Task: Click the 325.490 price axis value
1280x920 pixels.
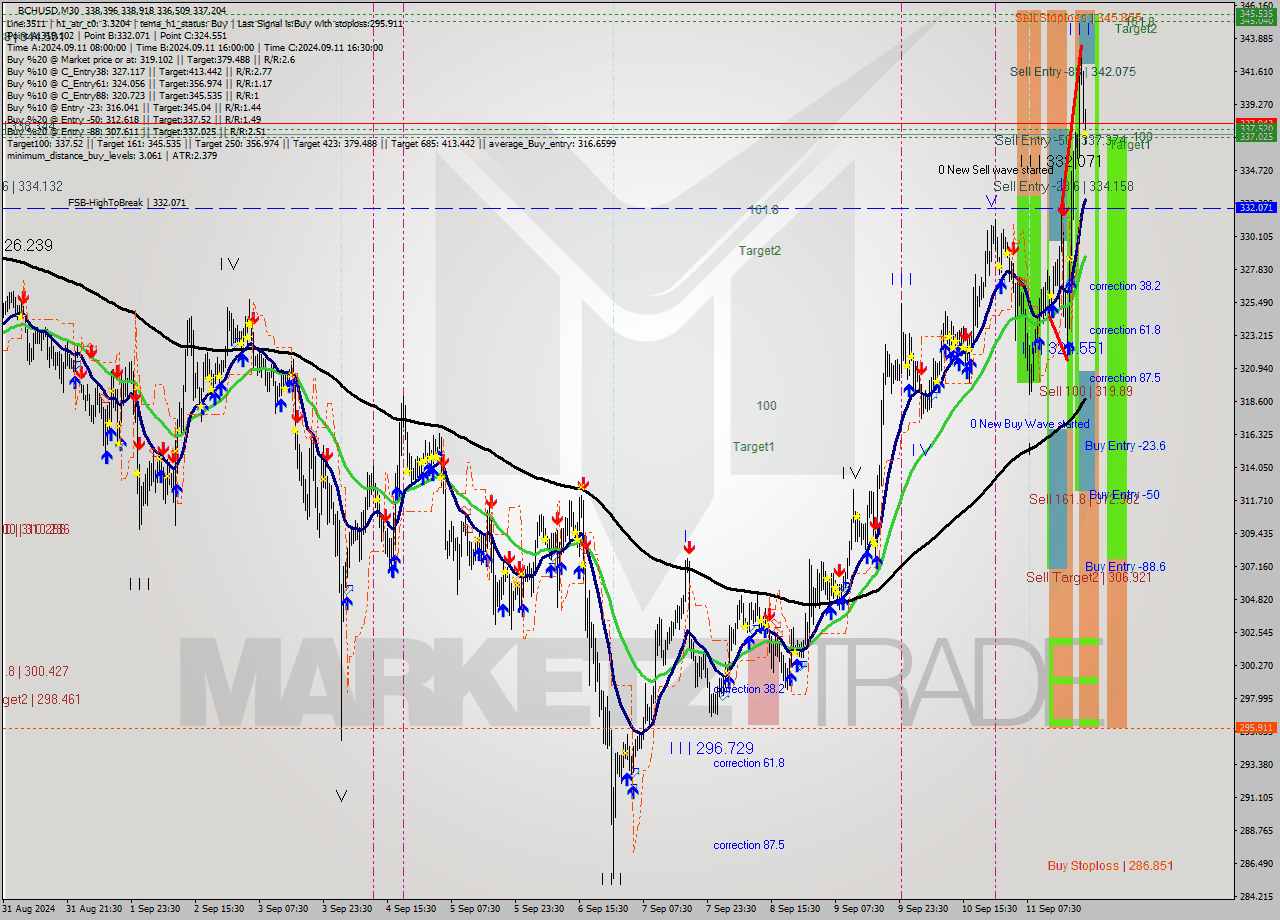Action: (1256, 303)
